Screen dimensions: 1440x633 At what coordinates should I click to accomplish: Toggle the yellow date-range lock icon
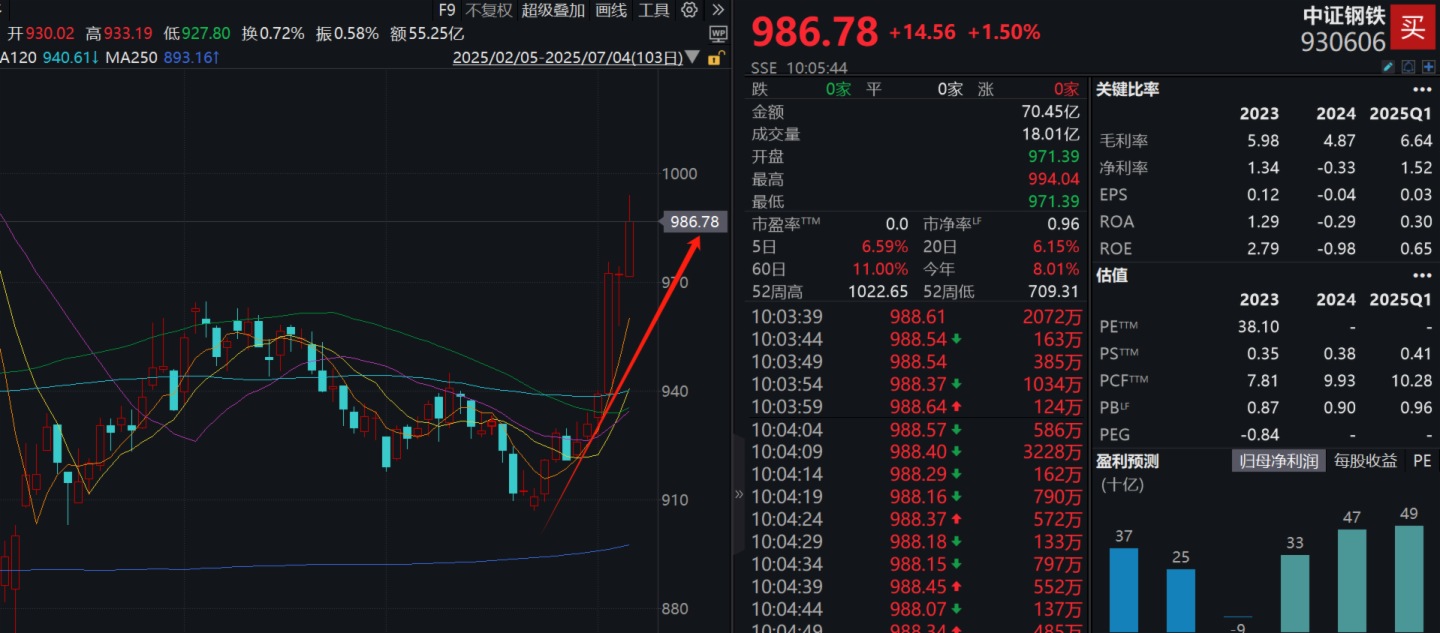coord(715,58)
